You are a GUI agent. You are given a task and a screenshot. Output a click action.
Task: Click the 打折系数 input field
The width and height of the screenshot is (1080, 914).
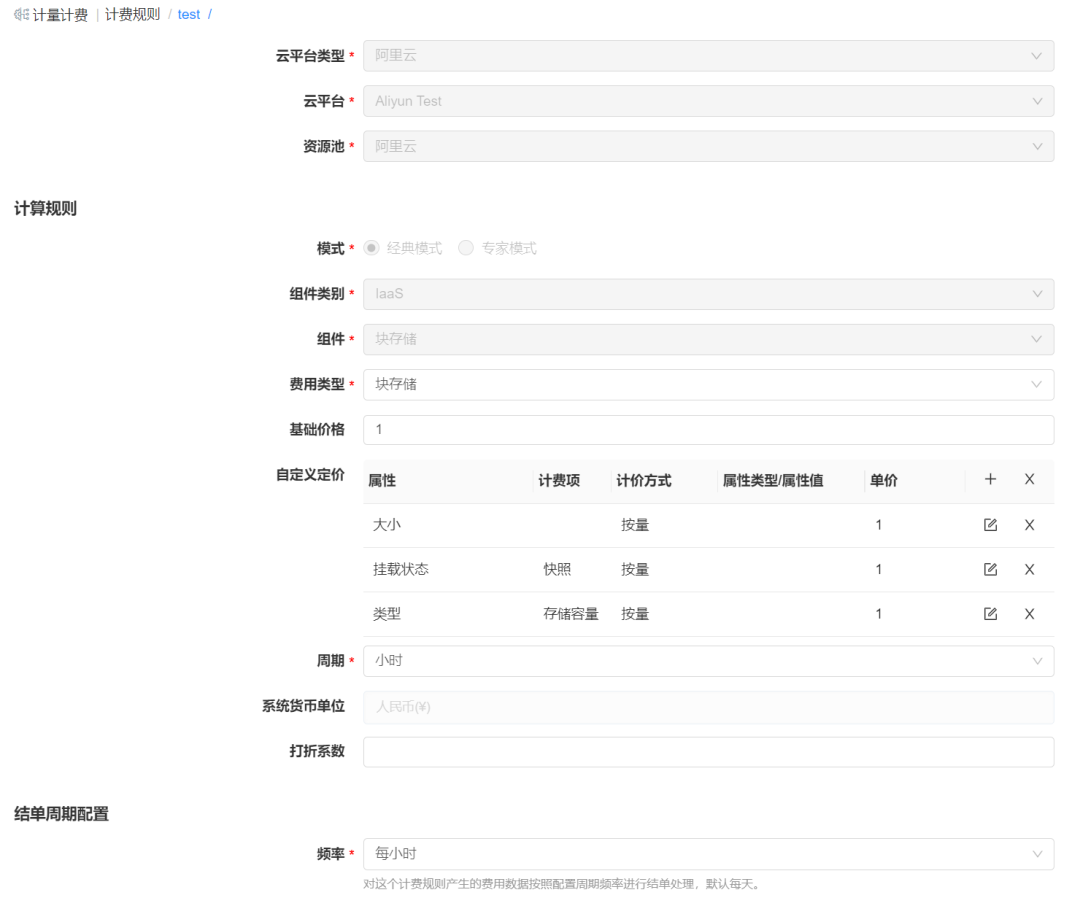click(x=708, y=751)
